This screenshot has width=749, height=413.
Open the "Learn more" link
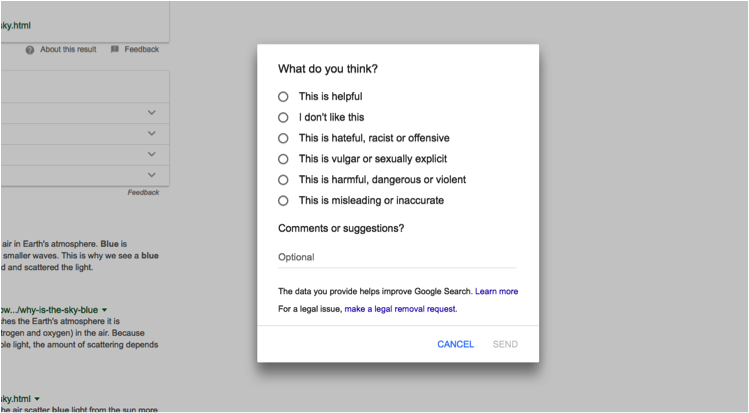497,291
